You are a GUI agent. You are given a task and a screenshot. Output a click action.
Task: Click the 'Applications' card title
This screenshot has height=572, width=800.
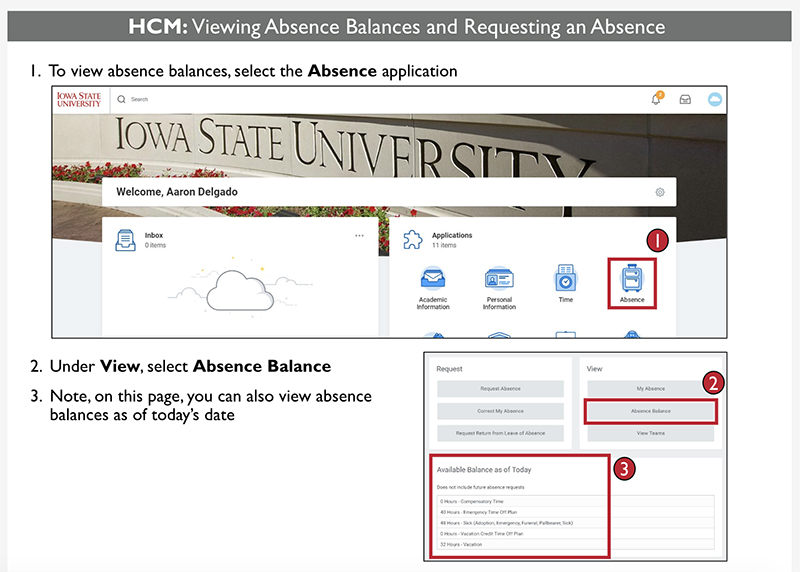(x=452, y=235)
